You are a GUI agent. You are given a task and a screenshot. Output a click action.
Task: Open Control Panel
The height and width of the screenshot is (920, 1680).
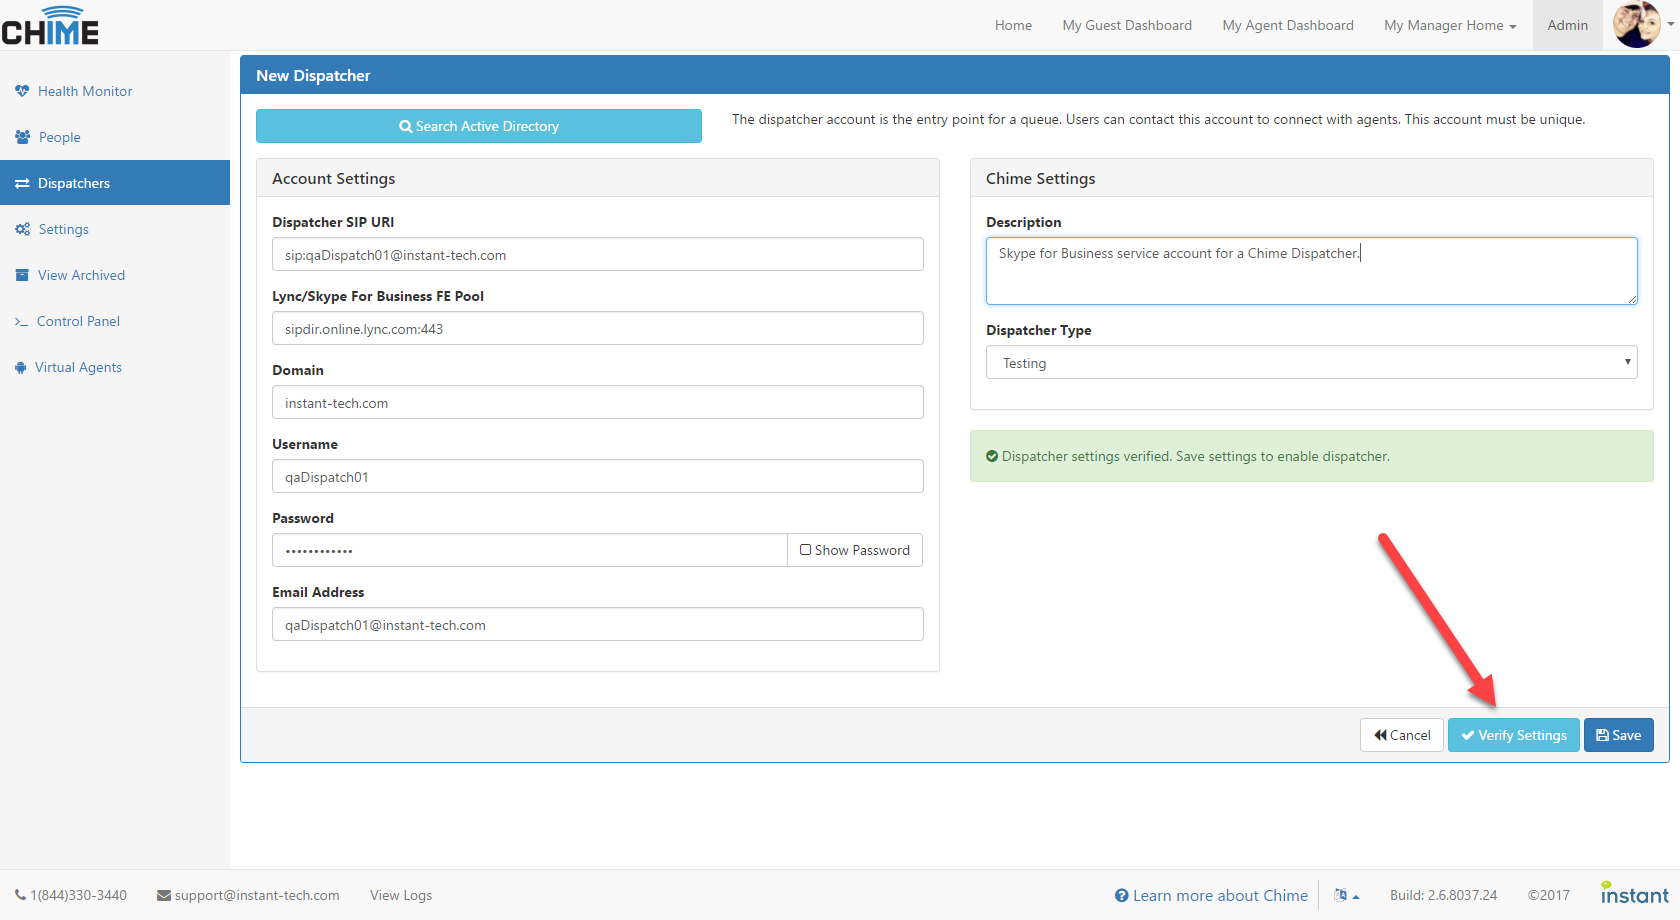(78, 321)
